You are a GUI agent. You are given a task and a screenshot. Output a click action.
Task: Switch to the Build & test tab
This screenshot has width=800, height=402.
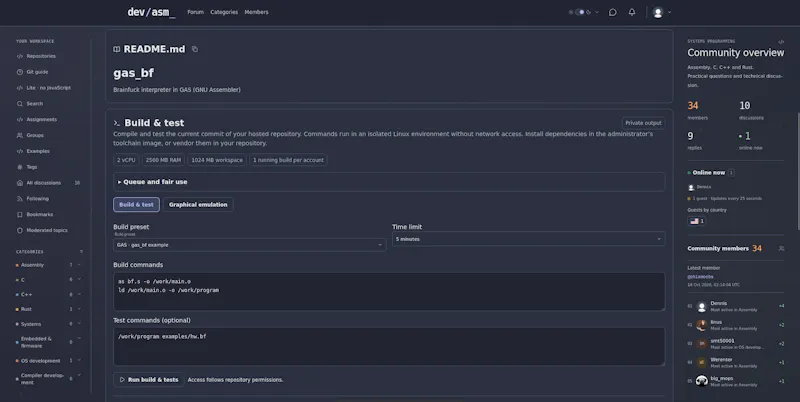click(x=136, y=205)
